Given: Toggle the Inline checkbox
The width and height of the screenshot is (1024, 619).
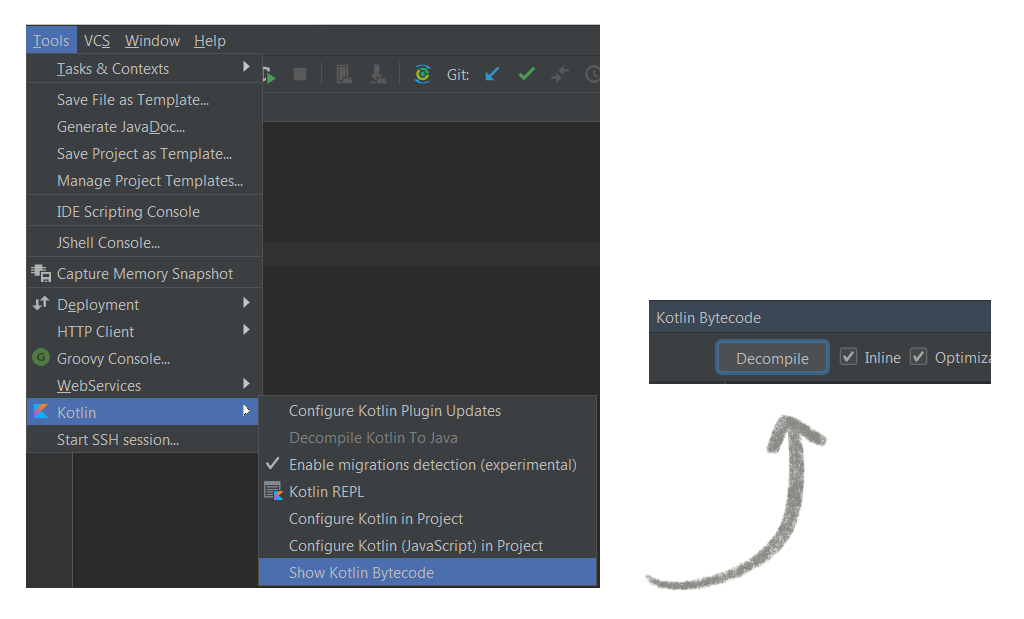Looking at the screenshot, I should click(848, 357).
